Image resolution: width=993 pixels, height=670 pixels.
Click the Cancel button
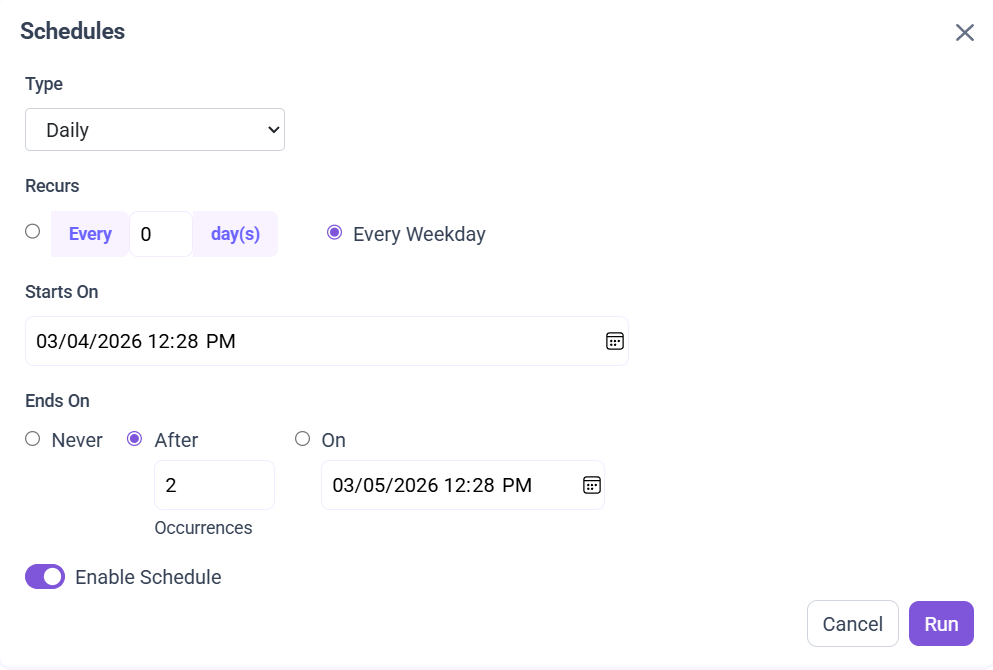pyautogui.click(x=852, y=624)
